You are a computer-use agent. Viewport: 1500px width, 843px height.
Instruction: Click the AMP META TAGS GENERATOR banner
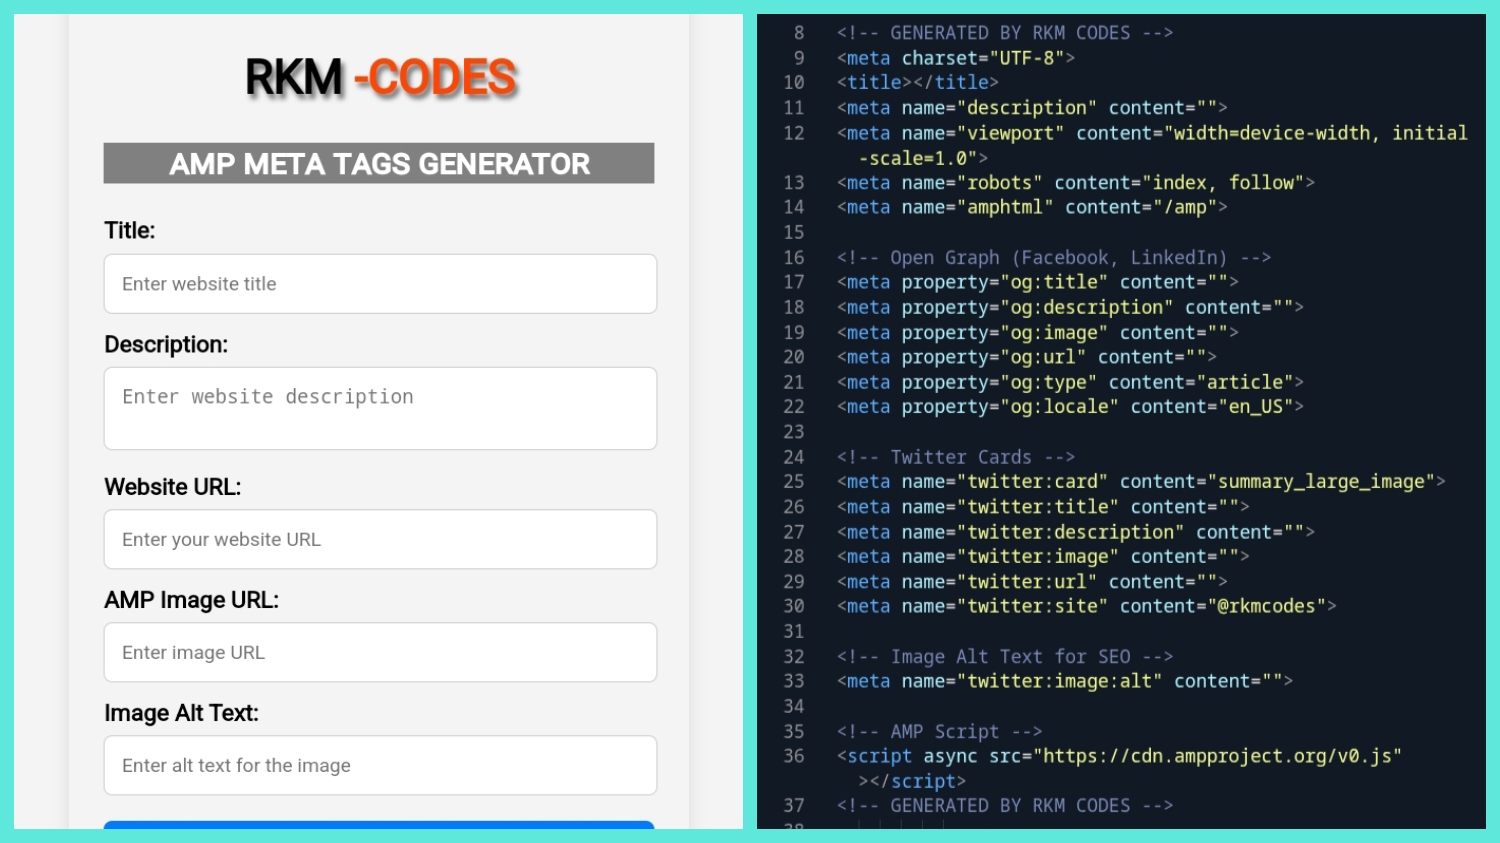coord(379,163)
